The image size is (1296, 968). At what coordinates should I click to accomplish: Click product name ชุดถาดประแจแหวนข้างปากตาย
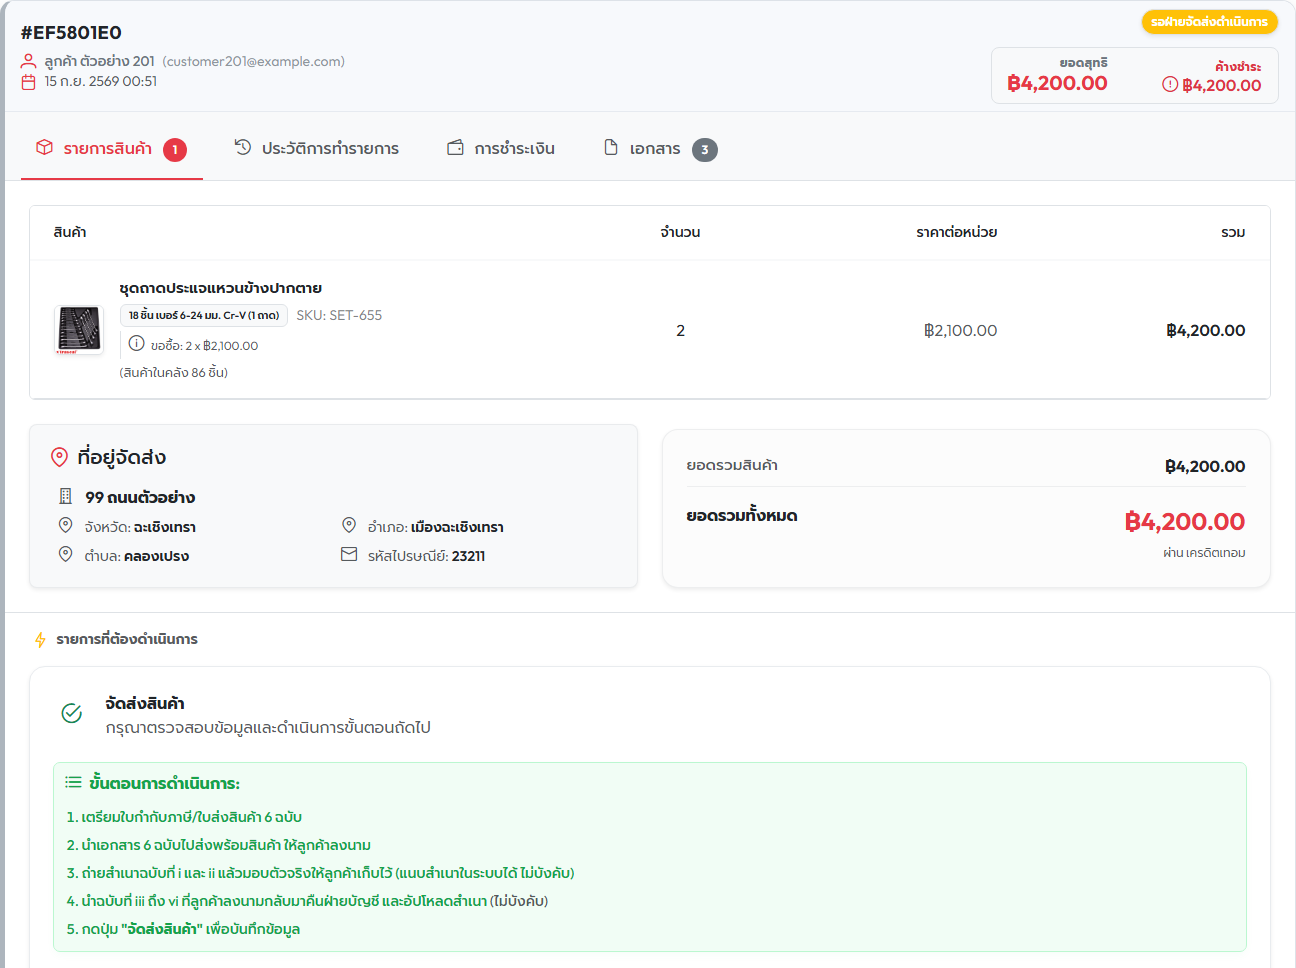221,289
